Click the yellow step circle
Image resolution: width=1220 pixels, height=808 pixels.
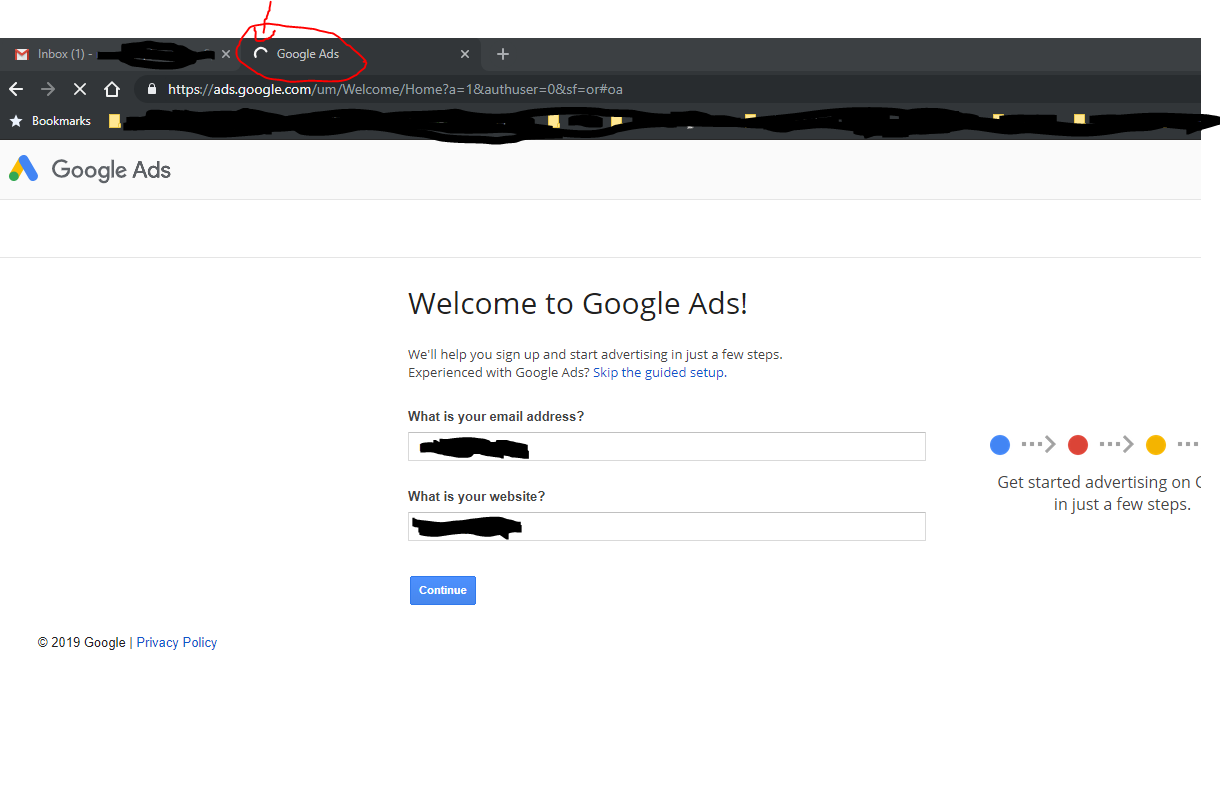coord(1156,445)
